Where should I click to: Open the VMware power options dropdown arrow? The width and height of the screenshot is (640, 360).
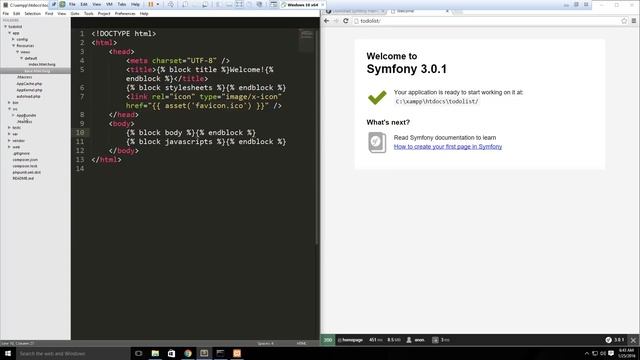(158, 4)
